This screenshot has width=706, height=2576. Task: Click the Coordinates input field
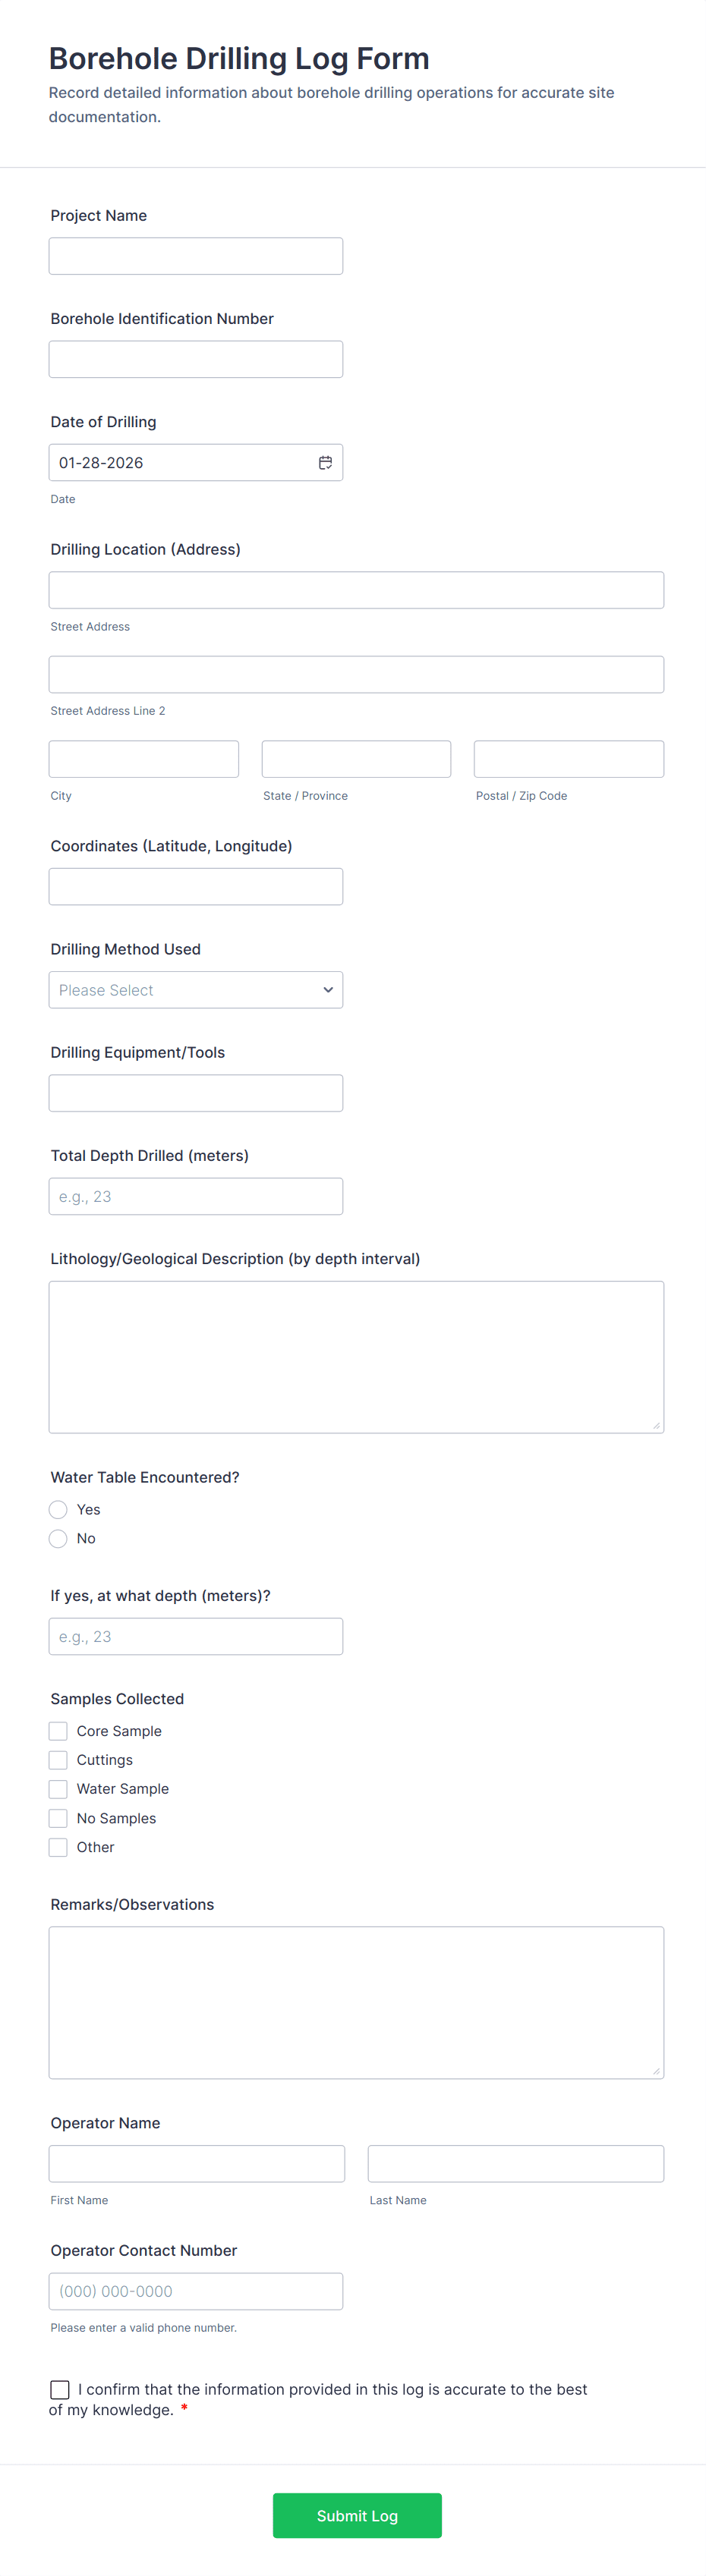(x=195, y=886)
